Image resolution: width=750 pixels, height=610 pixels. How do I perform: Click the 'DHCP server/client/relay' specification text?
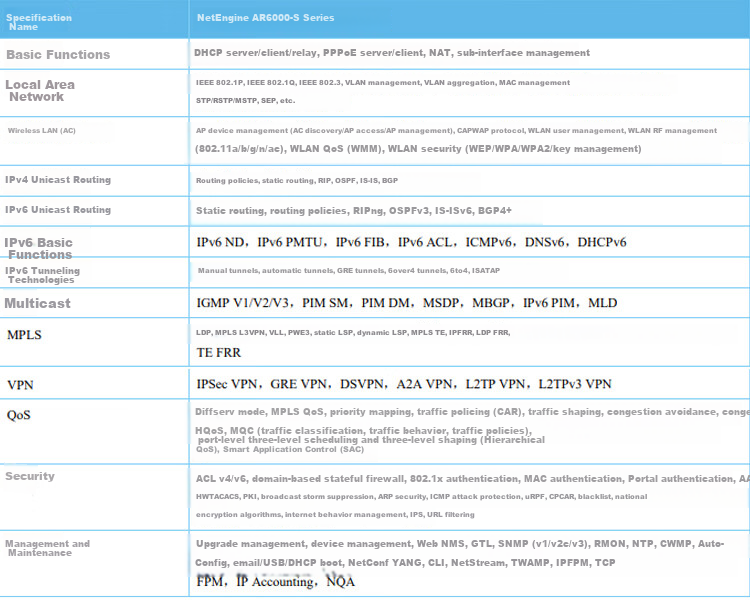click(392, 53)
